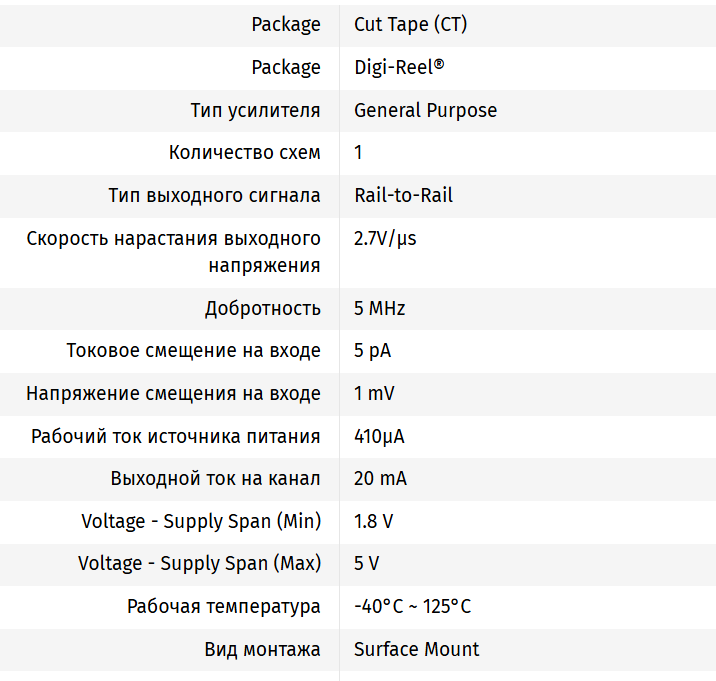Select the "Тип усилителя" row label

tap(255, 110)
